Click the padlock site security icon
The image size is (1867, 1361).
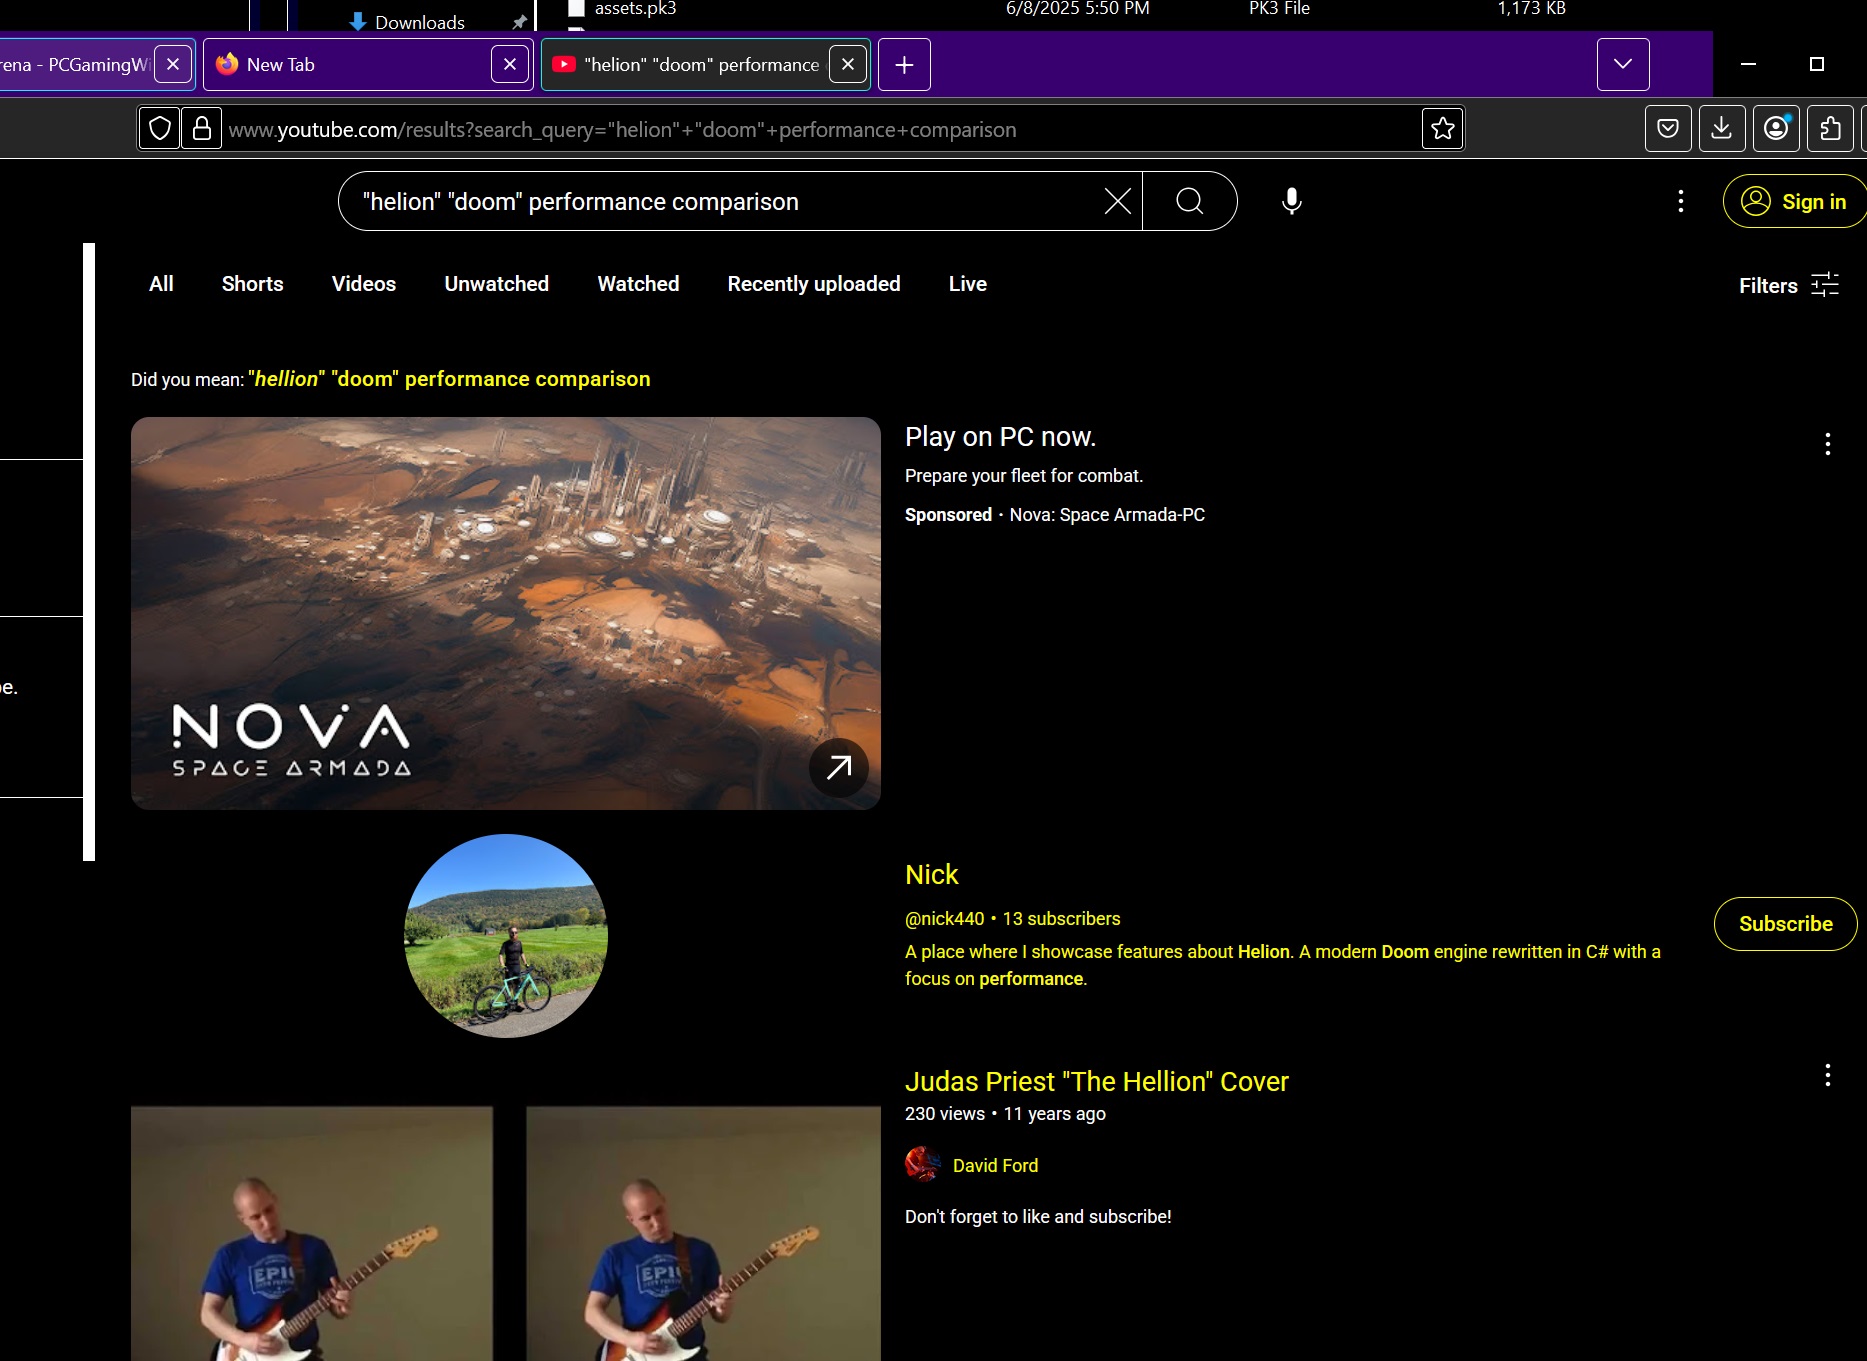point(201,129)
